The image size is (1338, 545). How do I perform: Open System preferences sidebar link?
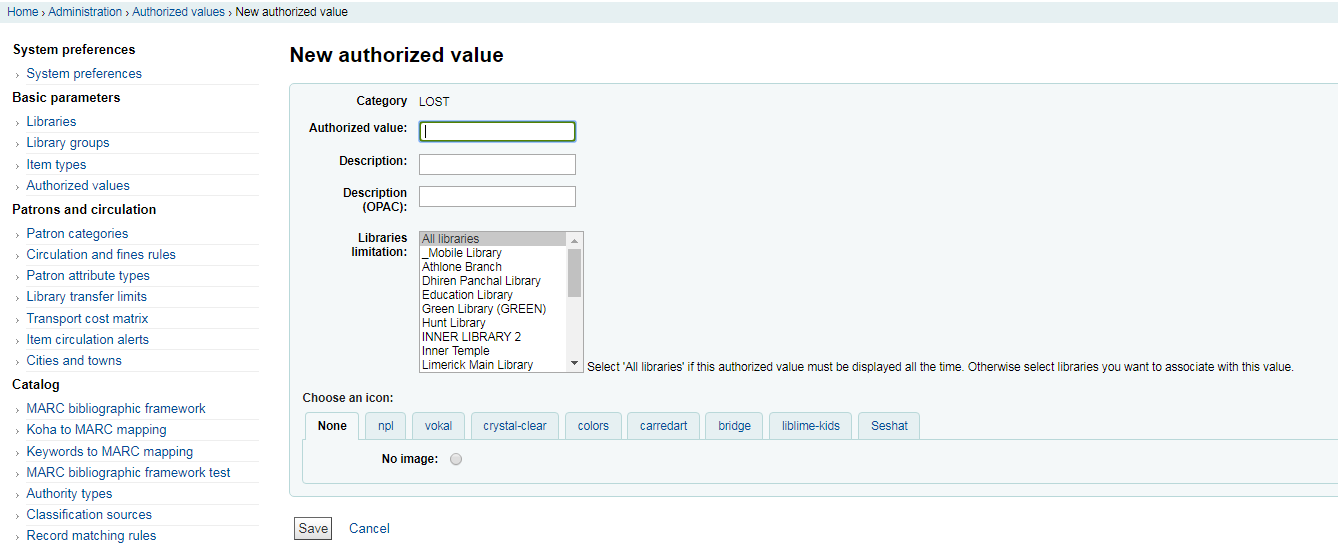point(84,74)
